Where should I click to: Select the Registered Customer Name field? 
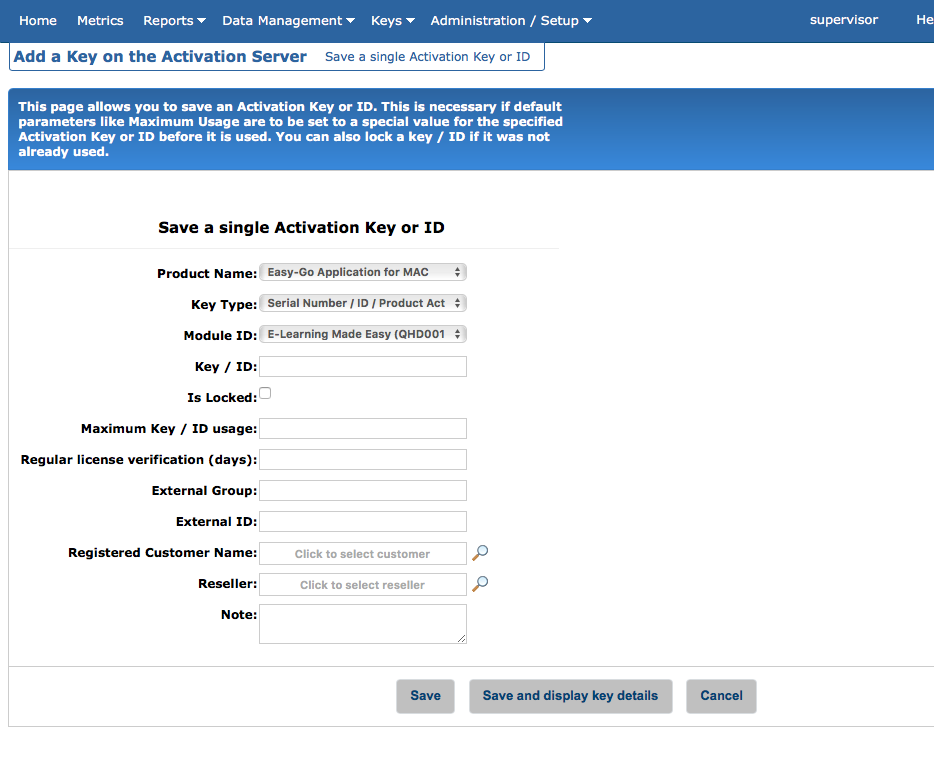coord(363,553)
